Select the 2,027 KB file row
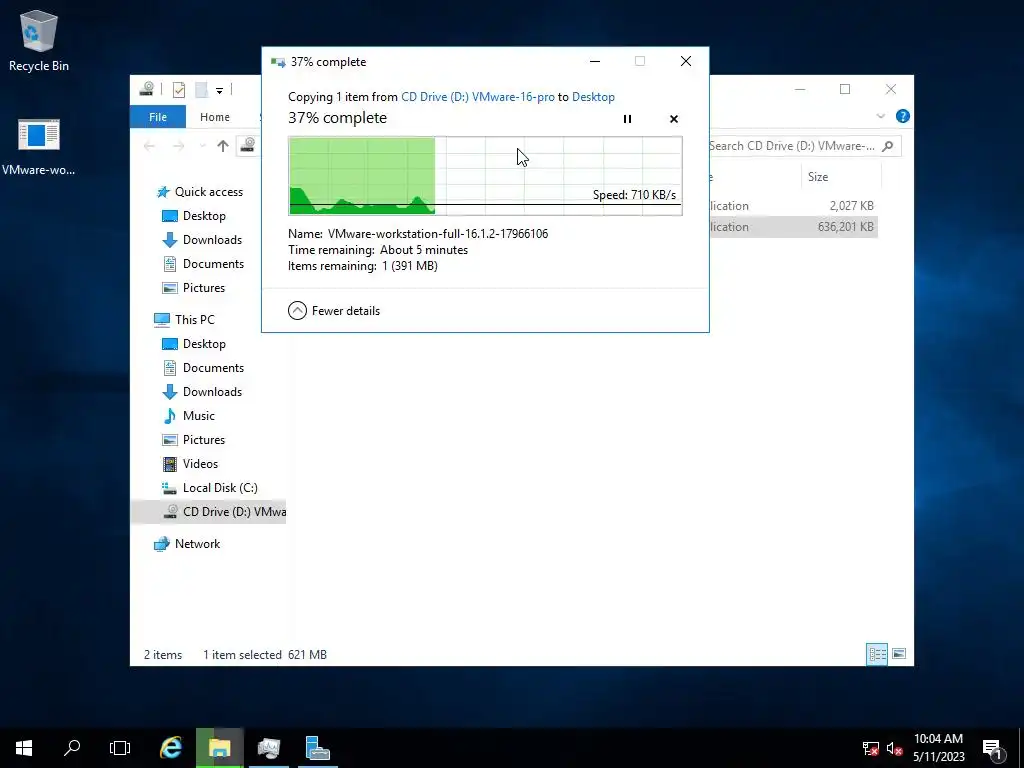Viewport: 1024px width, 768px height. pyautogui.click(x=793, y=206)
